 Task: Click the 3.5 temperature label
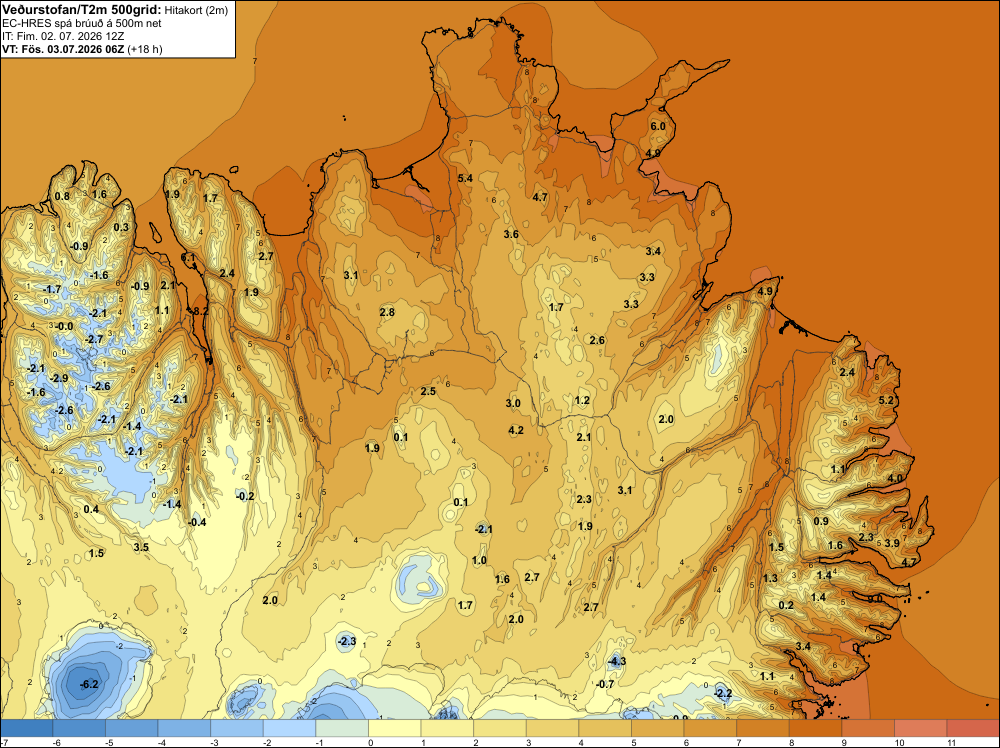(x=141, y=547)
